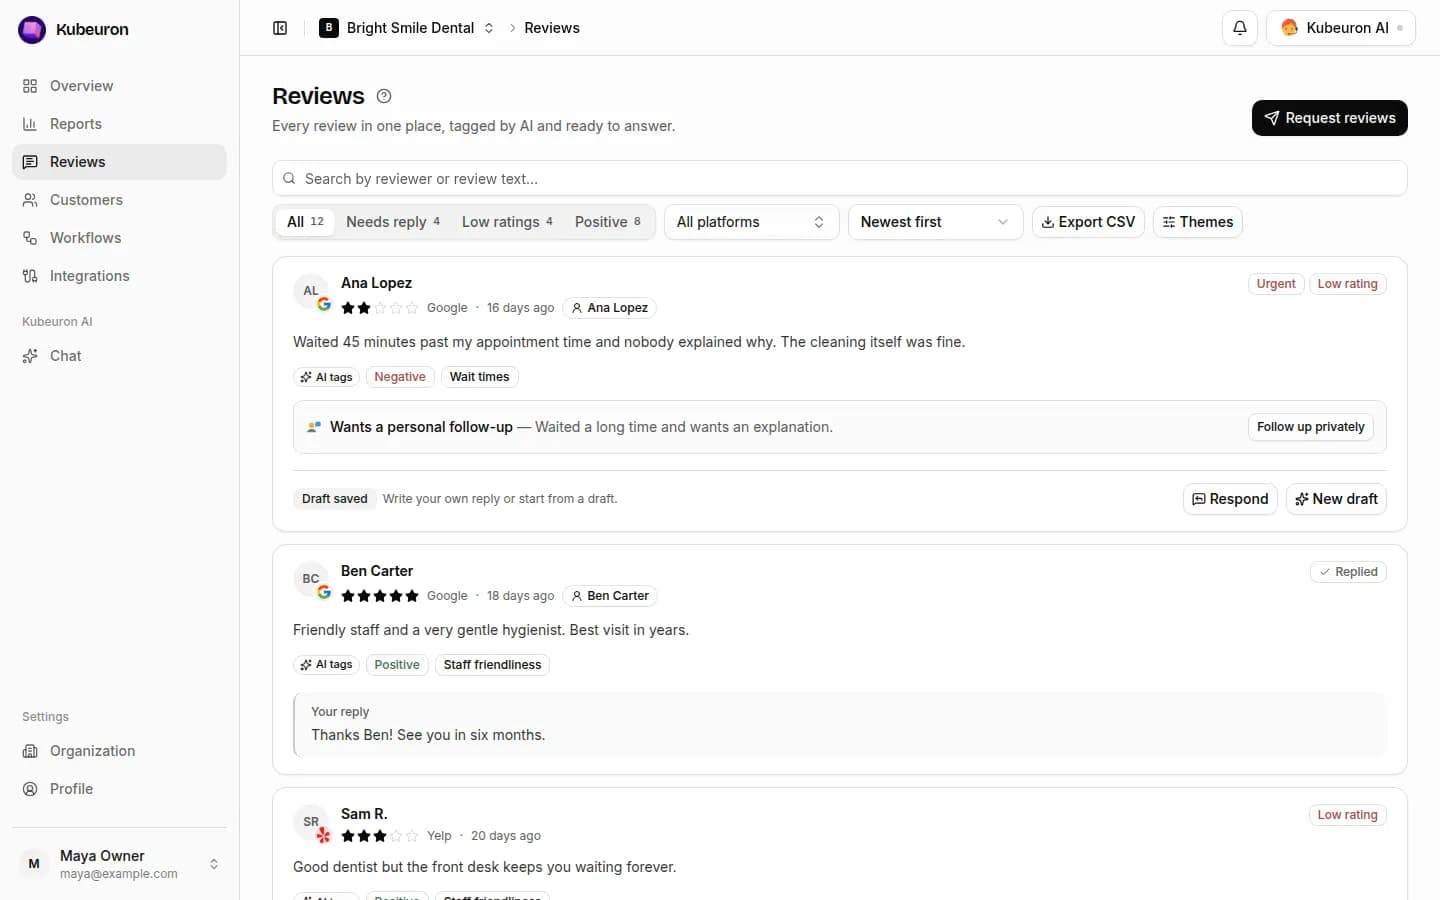Viewport: 1440px width, 900px height.
Task: Click the help icon beside Reviews heading
Action: pos(384,96)
